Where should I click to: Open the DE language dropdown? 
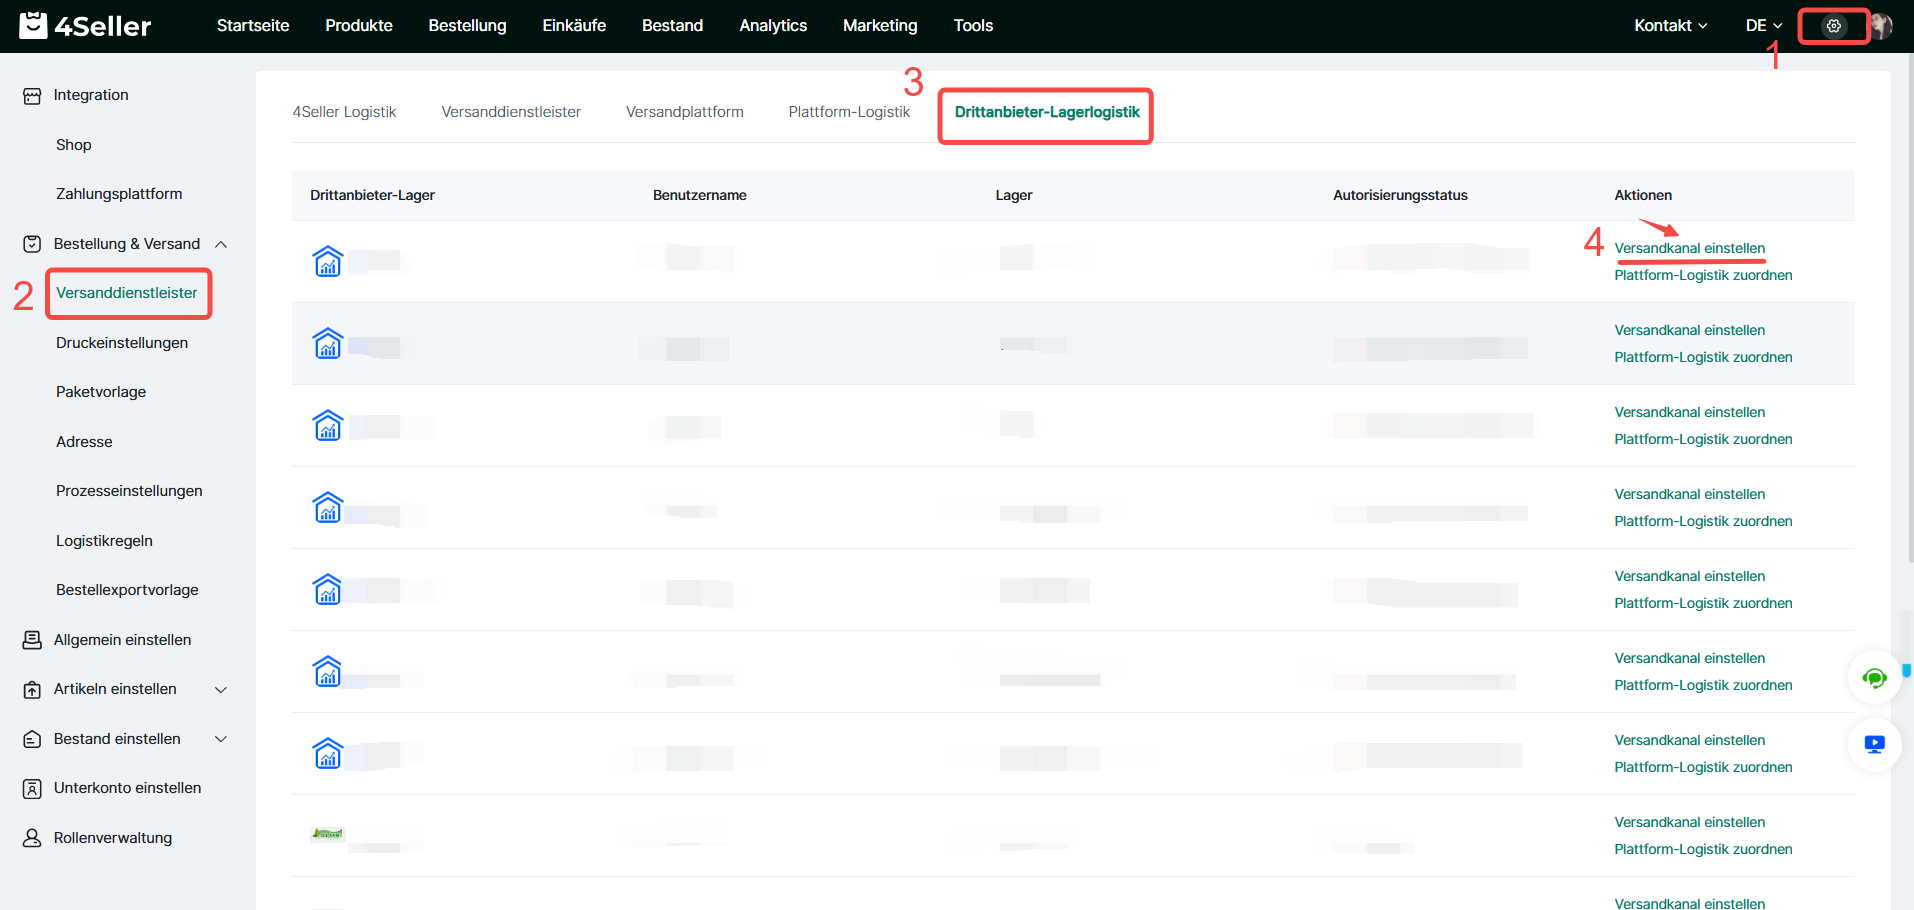(1763, 26)
